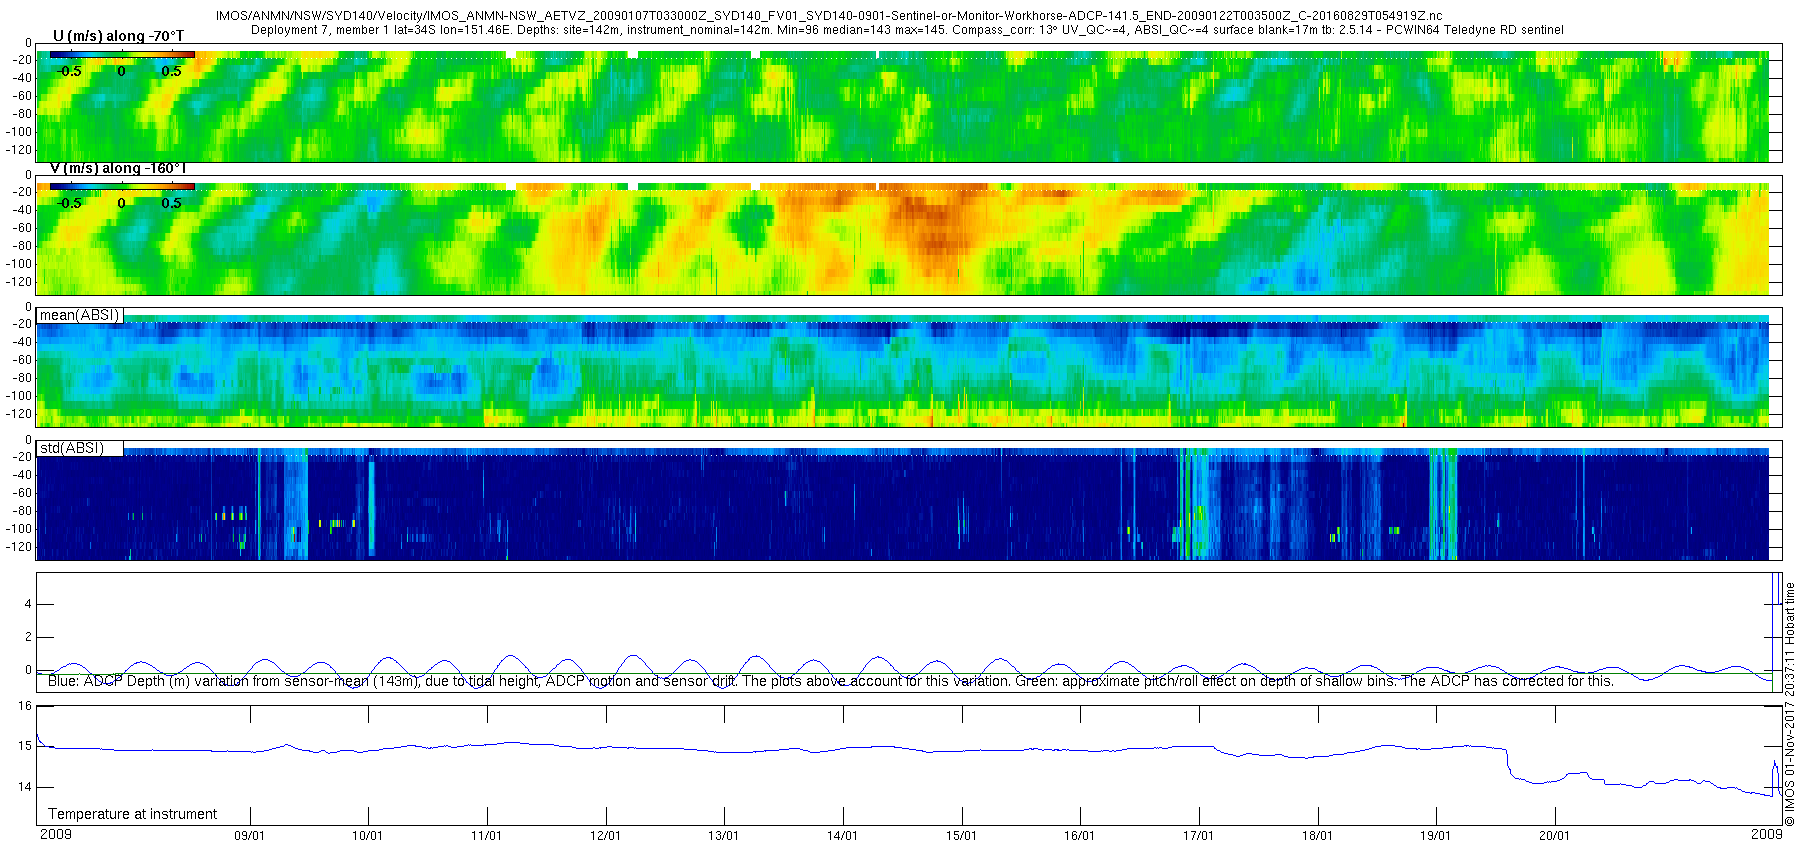Click the '0.5' label on V colorbar
This screenshot has height=850, width=1800.
pos(172,203)
